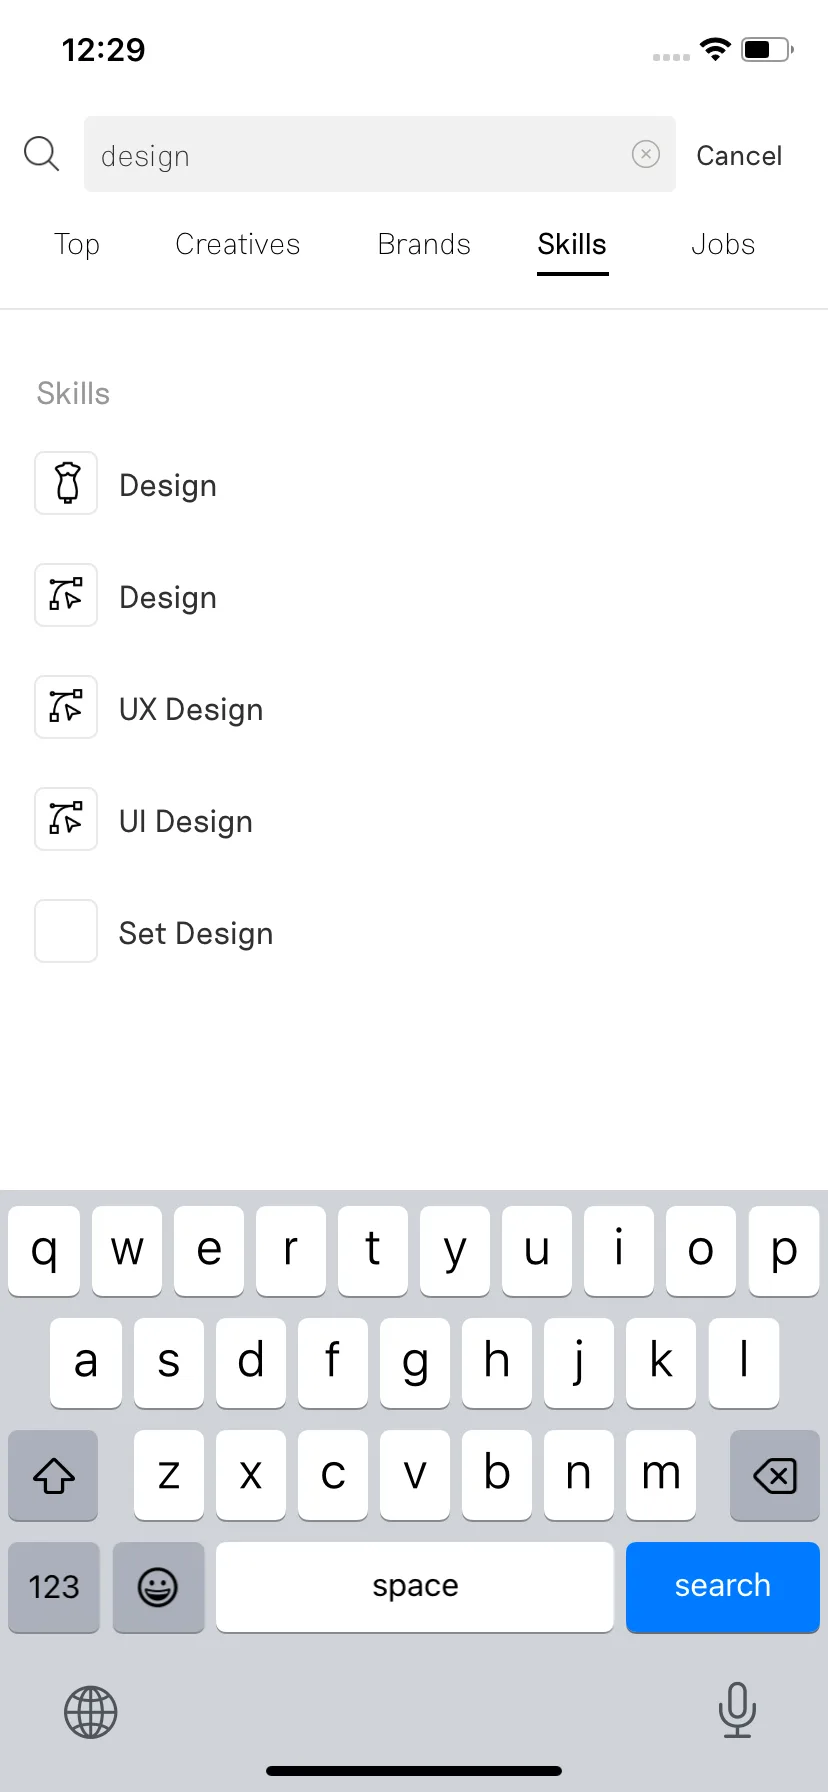
Task: Tap the emoji keyboard key
Action: click(158, 1587)
